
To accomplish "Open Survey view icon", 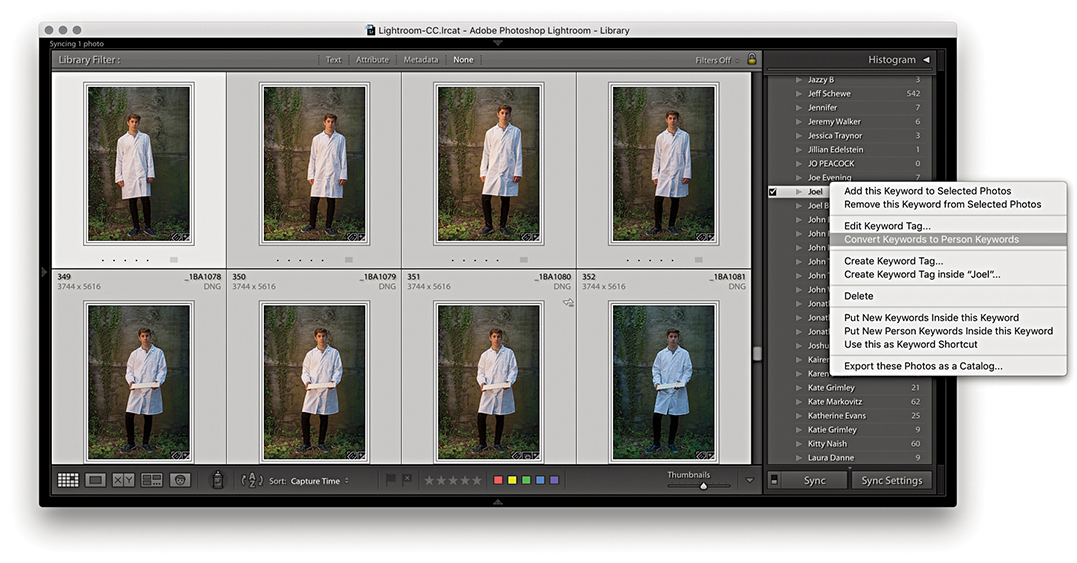I will (152, 481).
